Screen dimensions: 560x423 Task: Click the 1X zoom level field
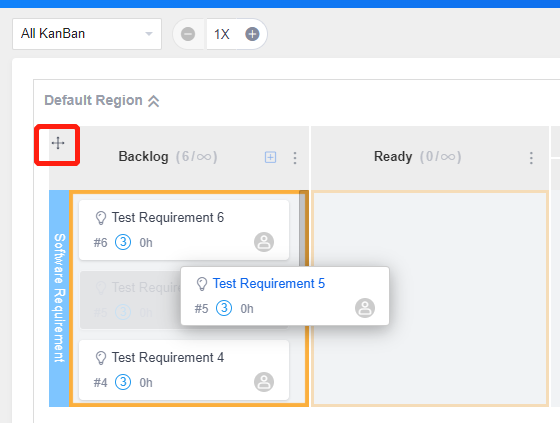[x=221, y=34]
